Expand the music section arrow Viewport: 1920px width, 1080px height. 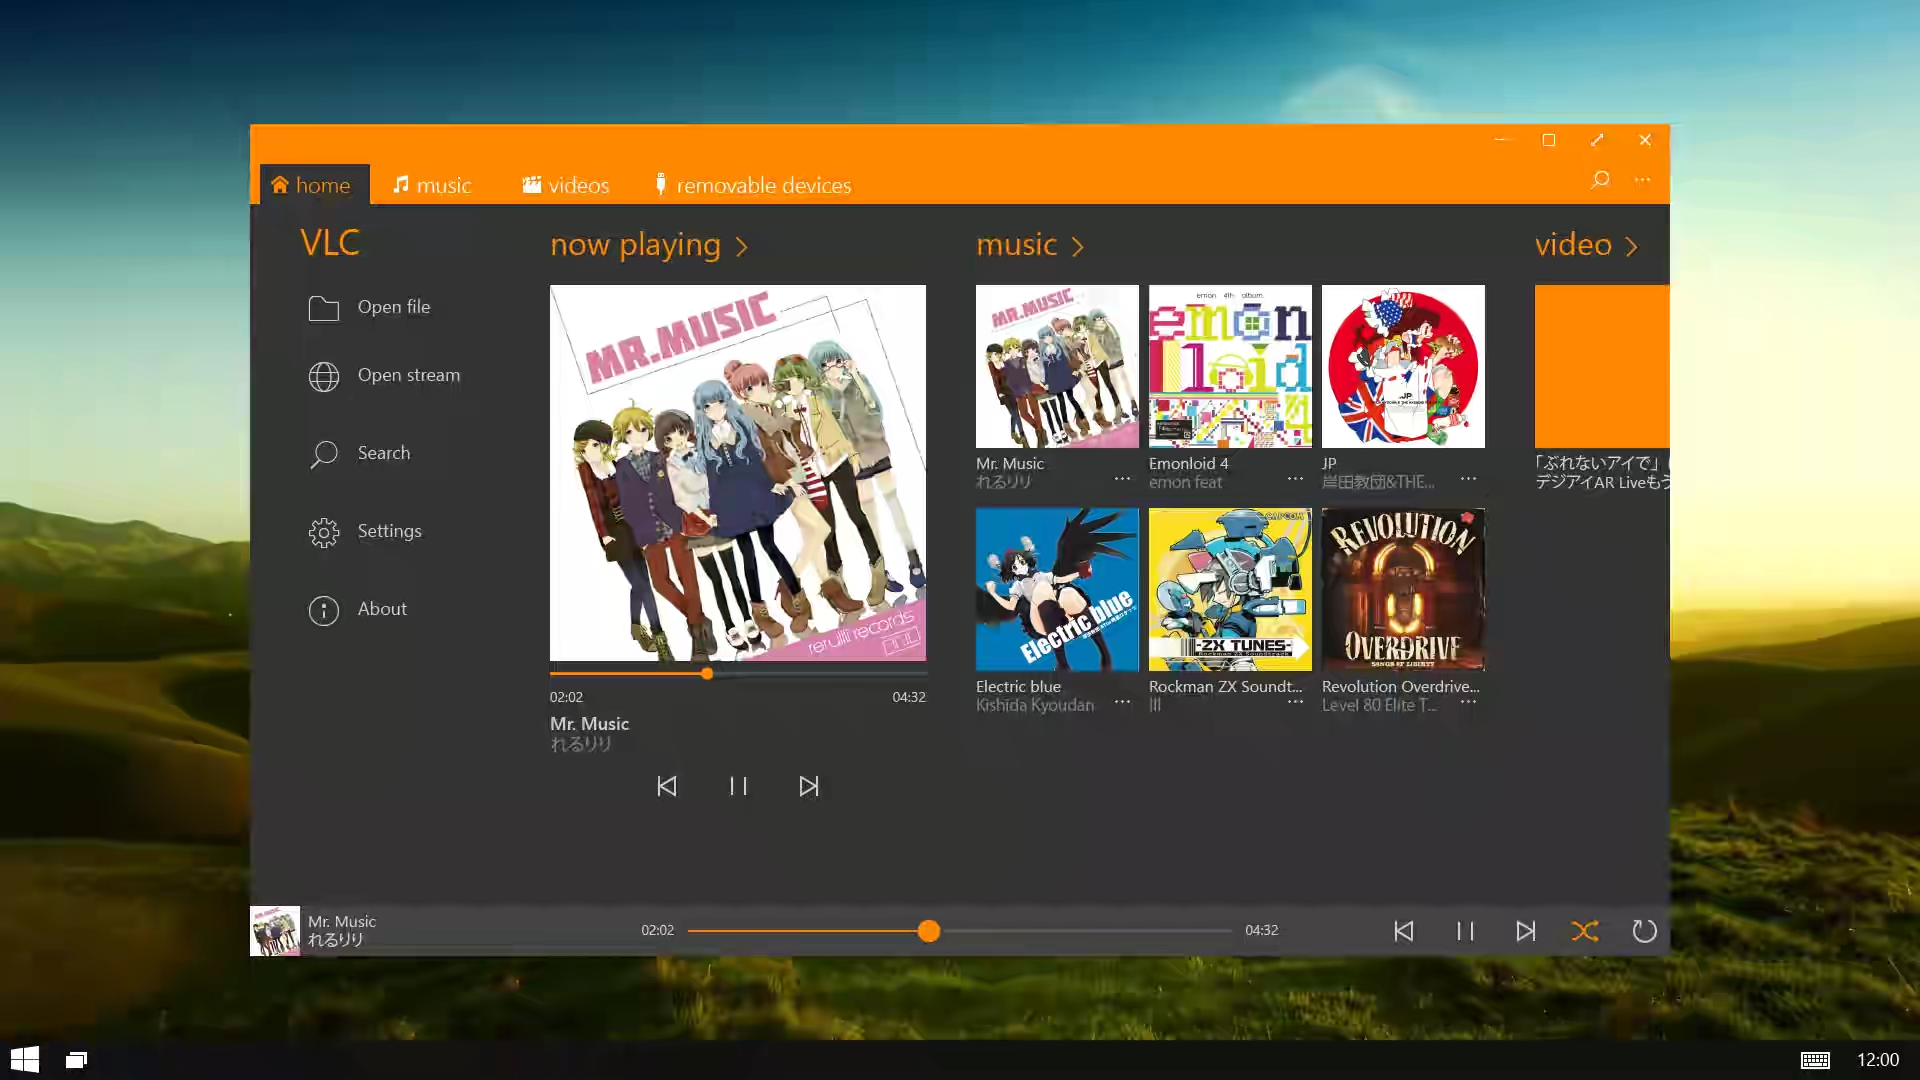pyautogui.click(x=1079, y=245)
